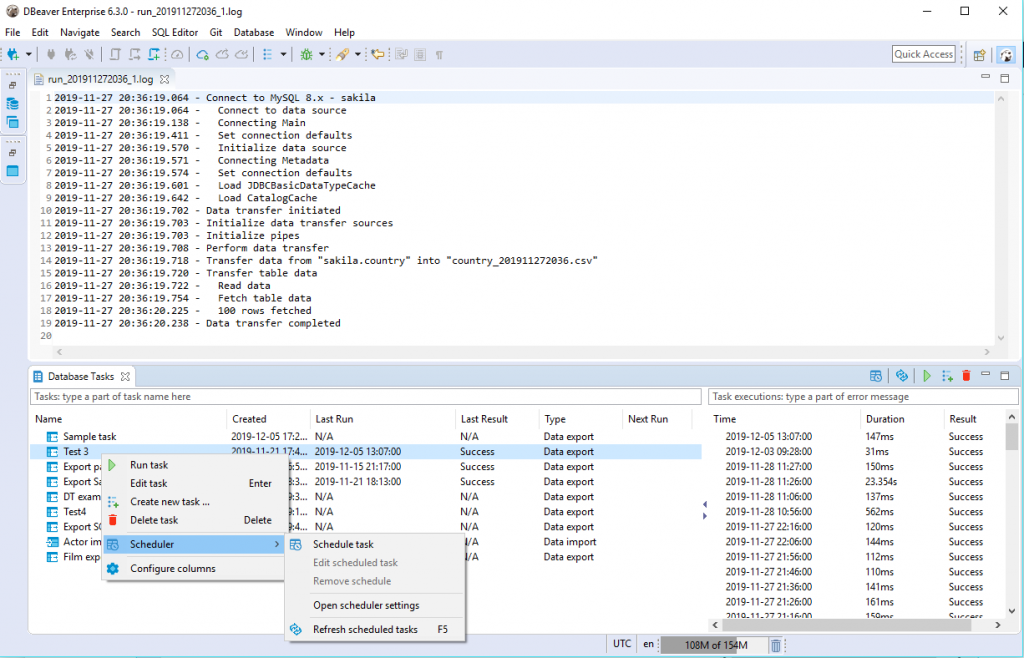Toggle show whitespace pilcrow icon
Viewport: 1024px width, 658px height.
[440, 55]
